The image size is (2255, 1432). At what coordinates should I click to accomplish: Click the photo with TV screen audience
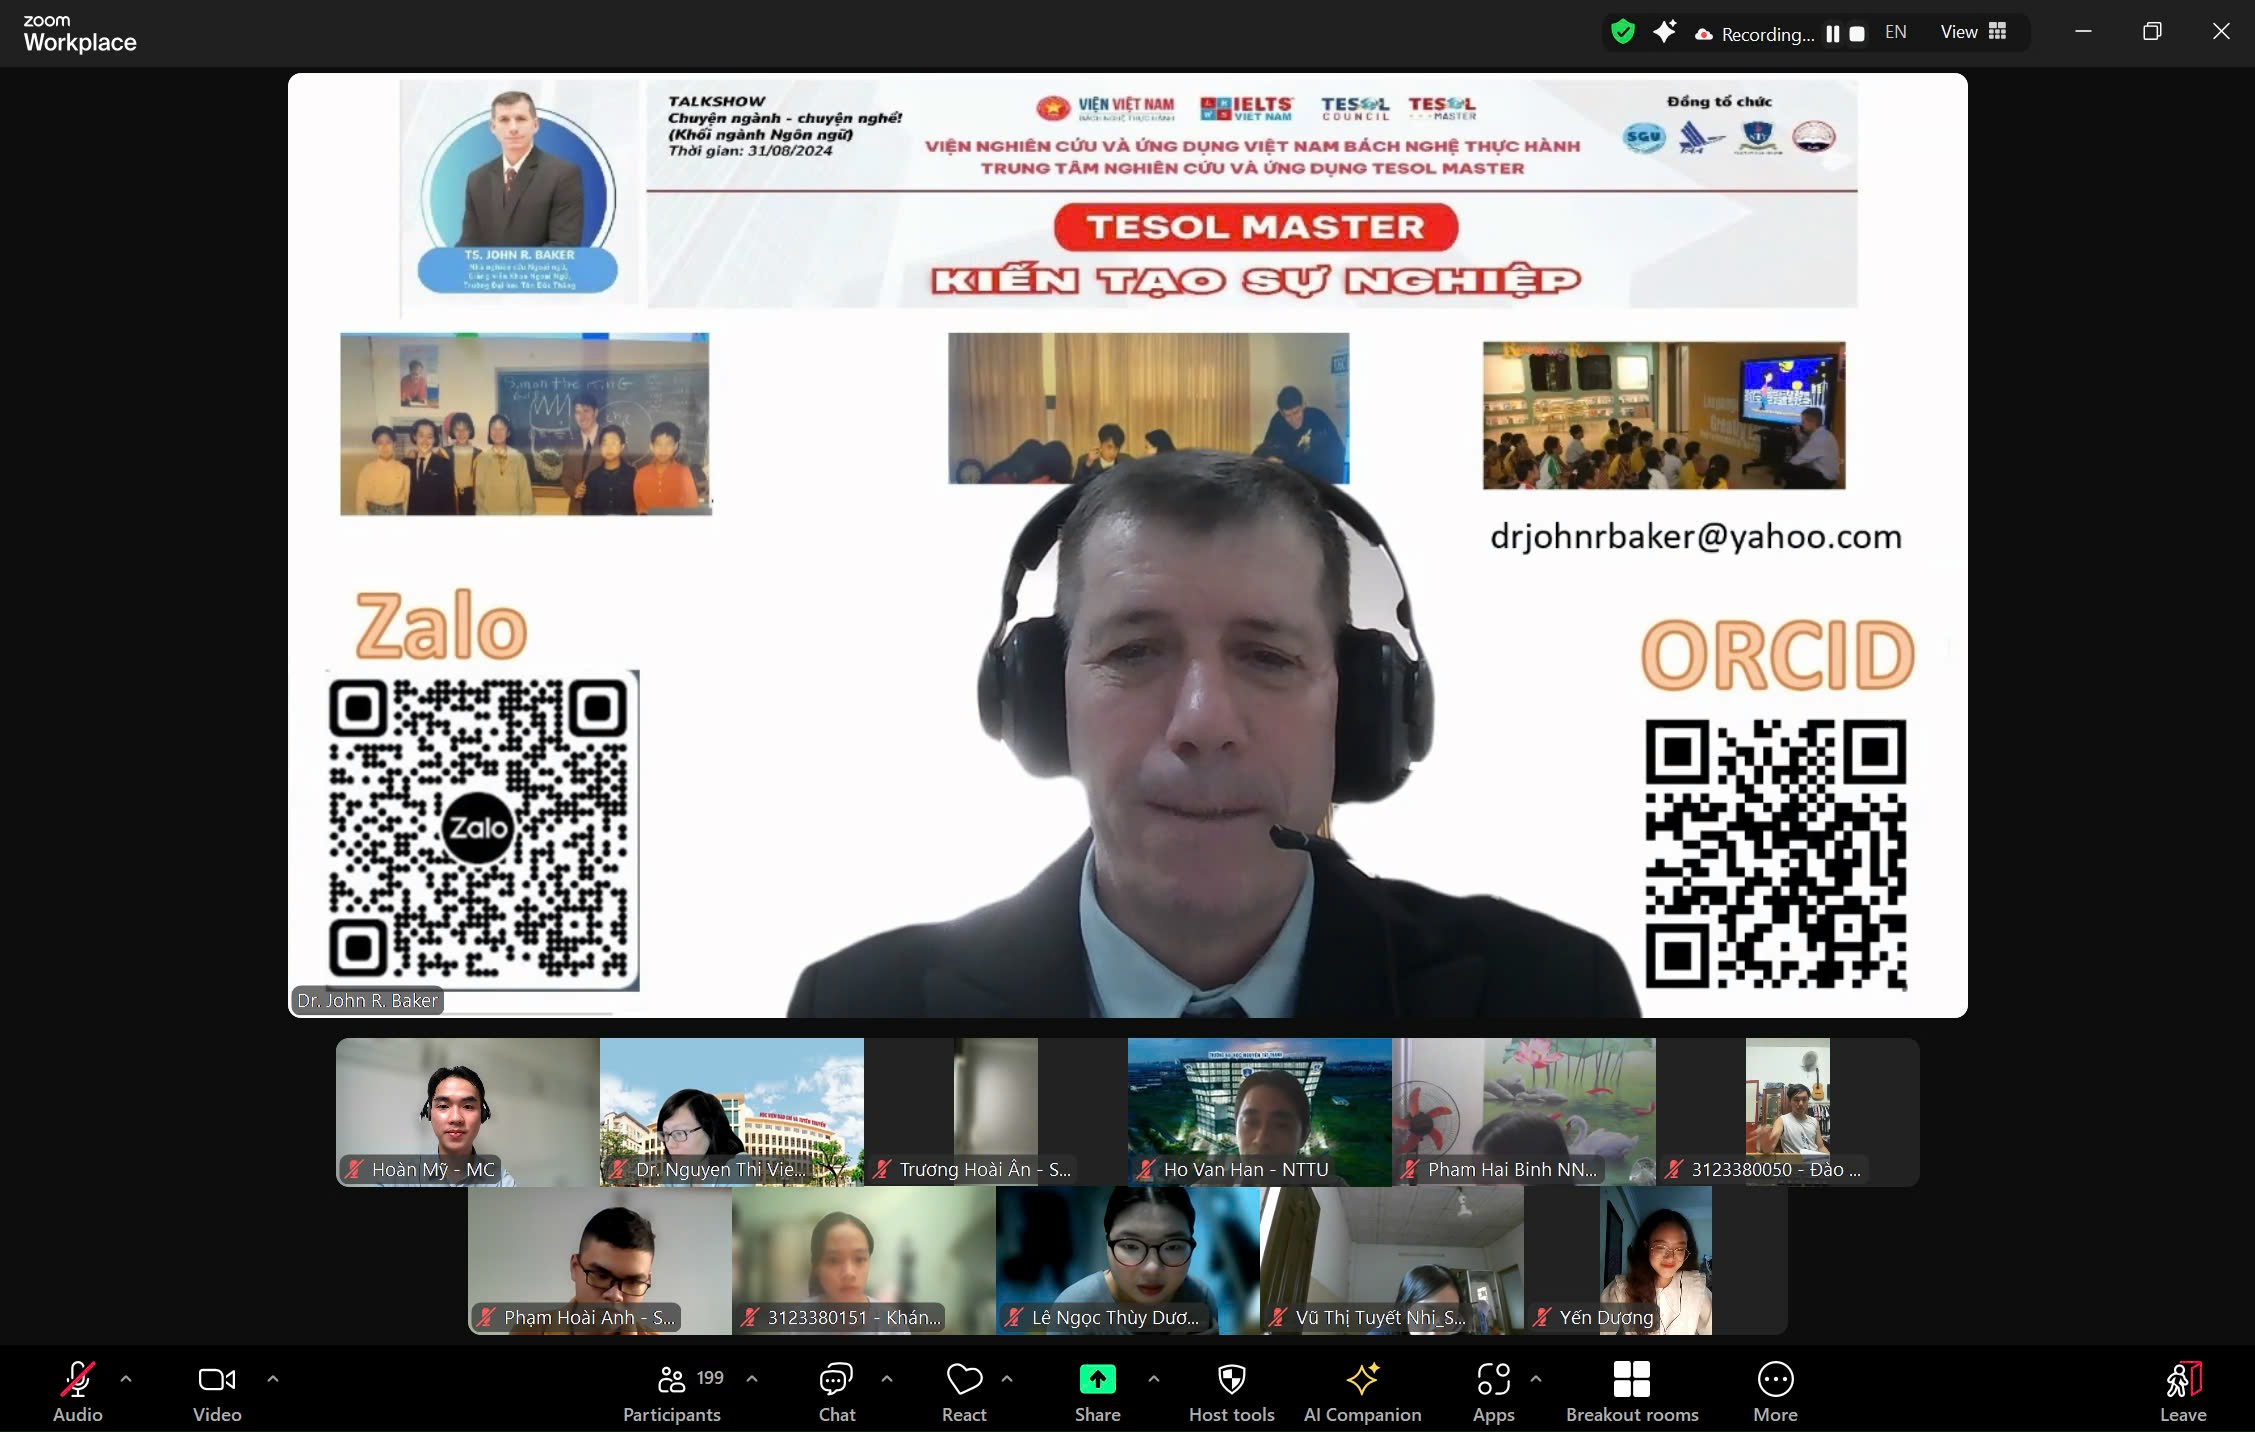[x=1664, y=415]
